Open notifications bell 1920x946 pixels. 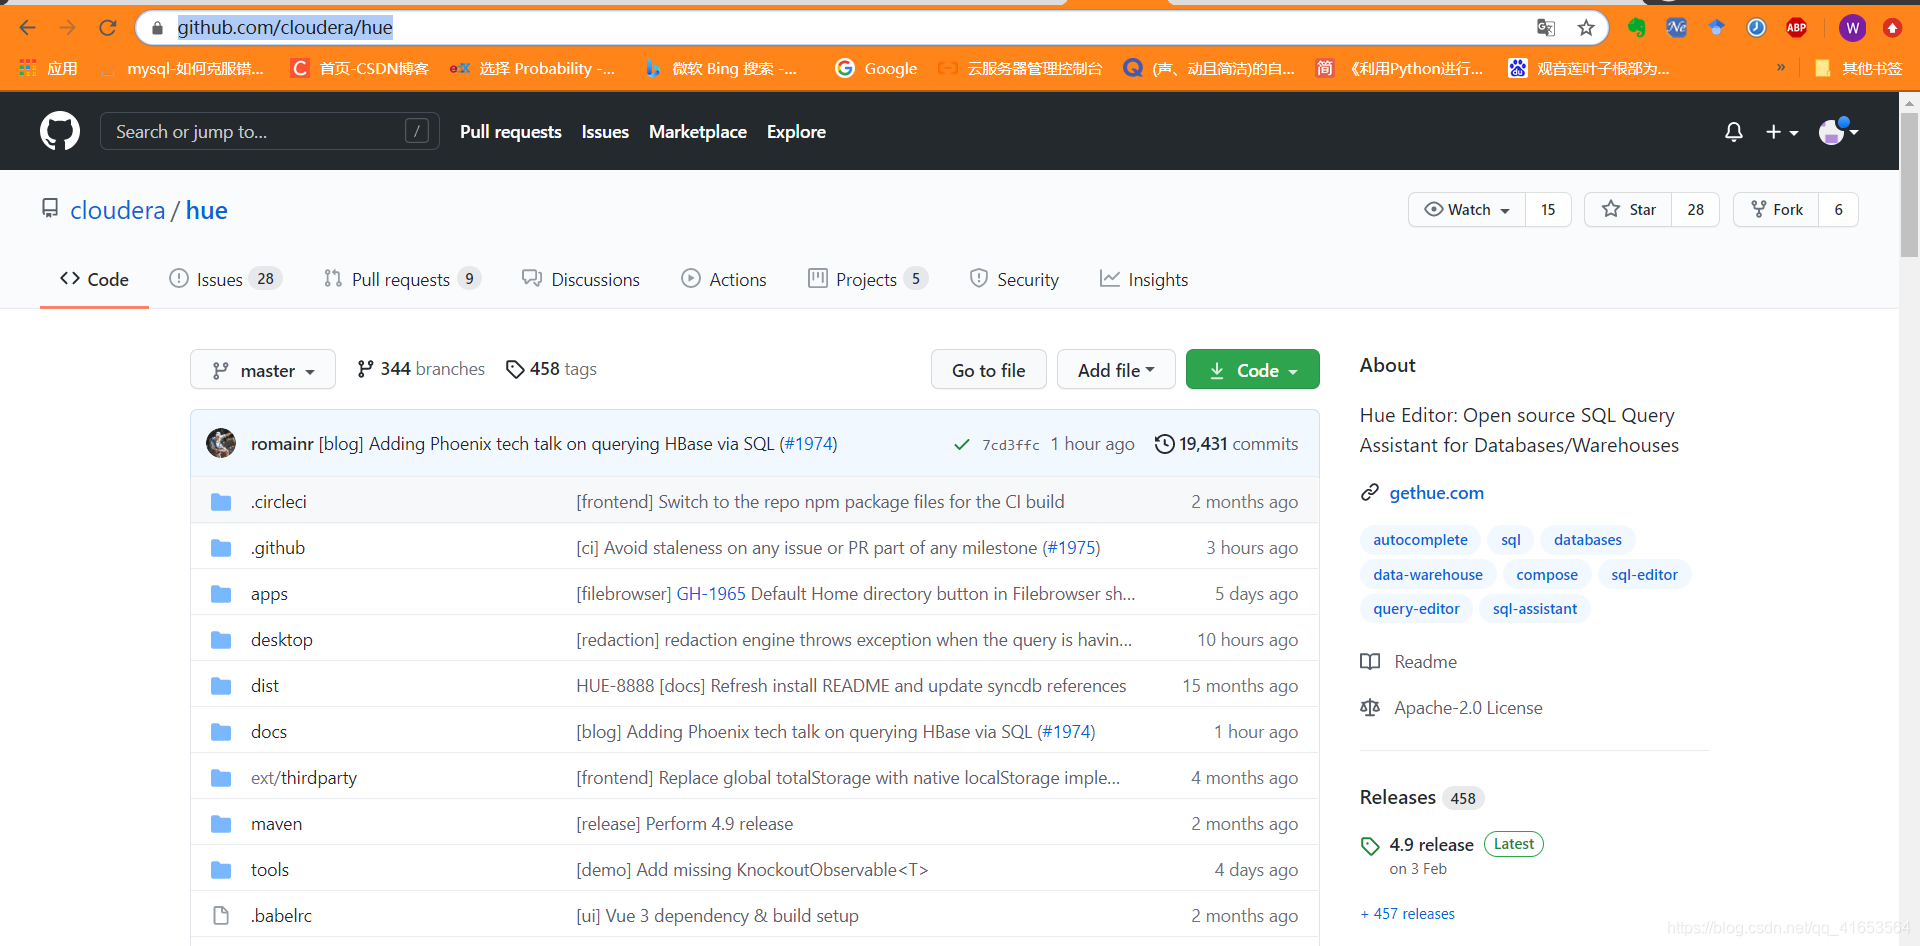tap(1734, 132)
